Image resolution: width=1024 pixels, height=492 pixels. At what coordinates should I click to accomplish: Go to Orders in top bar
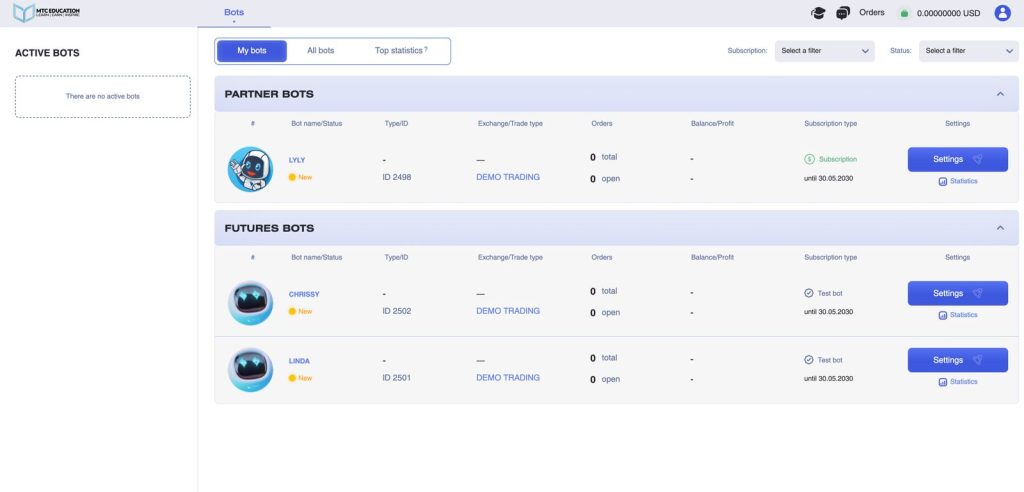[871, 13]
